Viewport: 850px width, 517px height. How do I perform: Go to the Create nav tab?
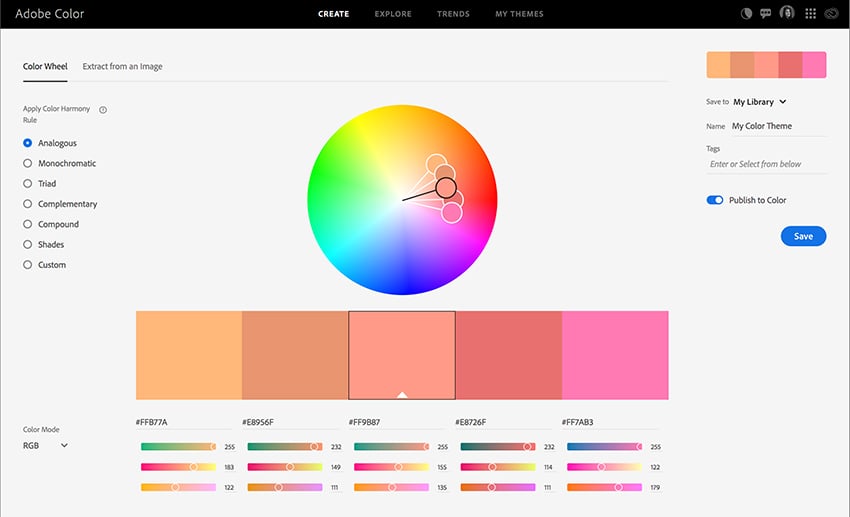(333, 14)
